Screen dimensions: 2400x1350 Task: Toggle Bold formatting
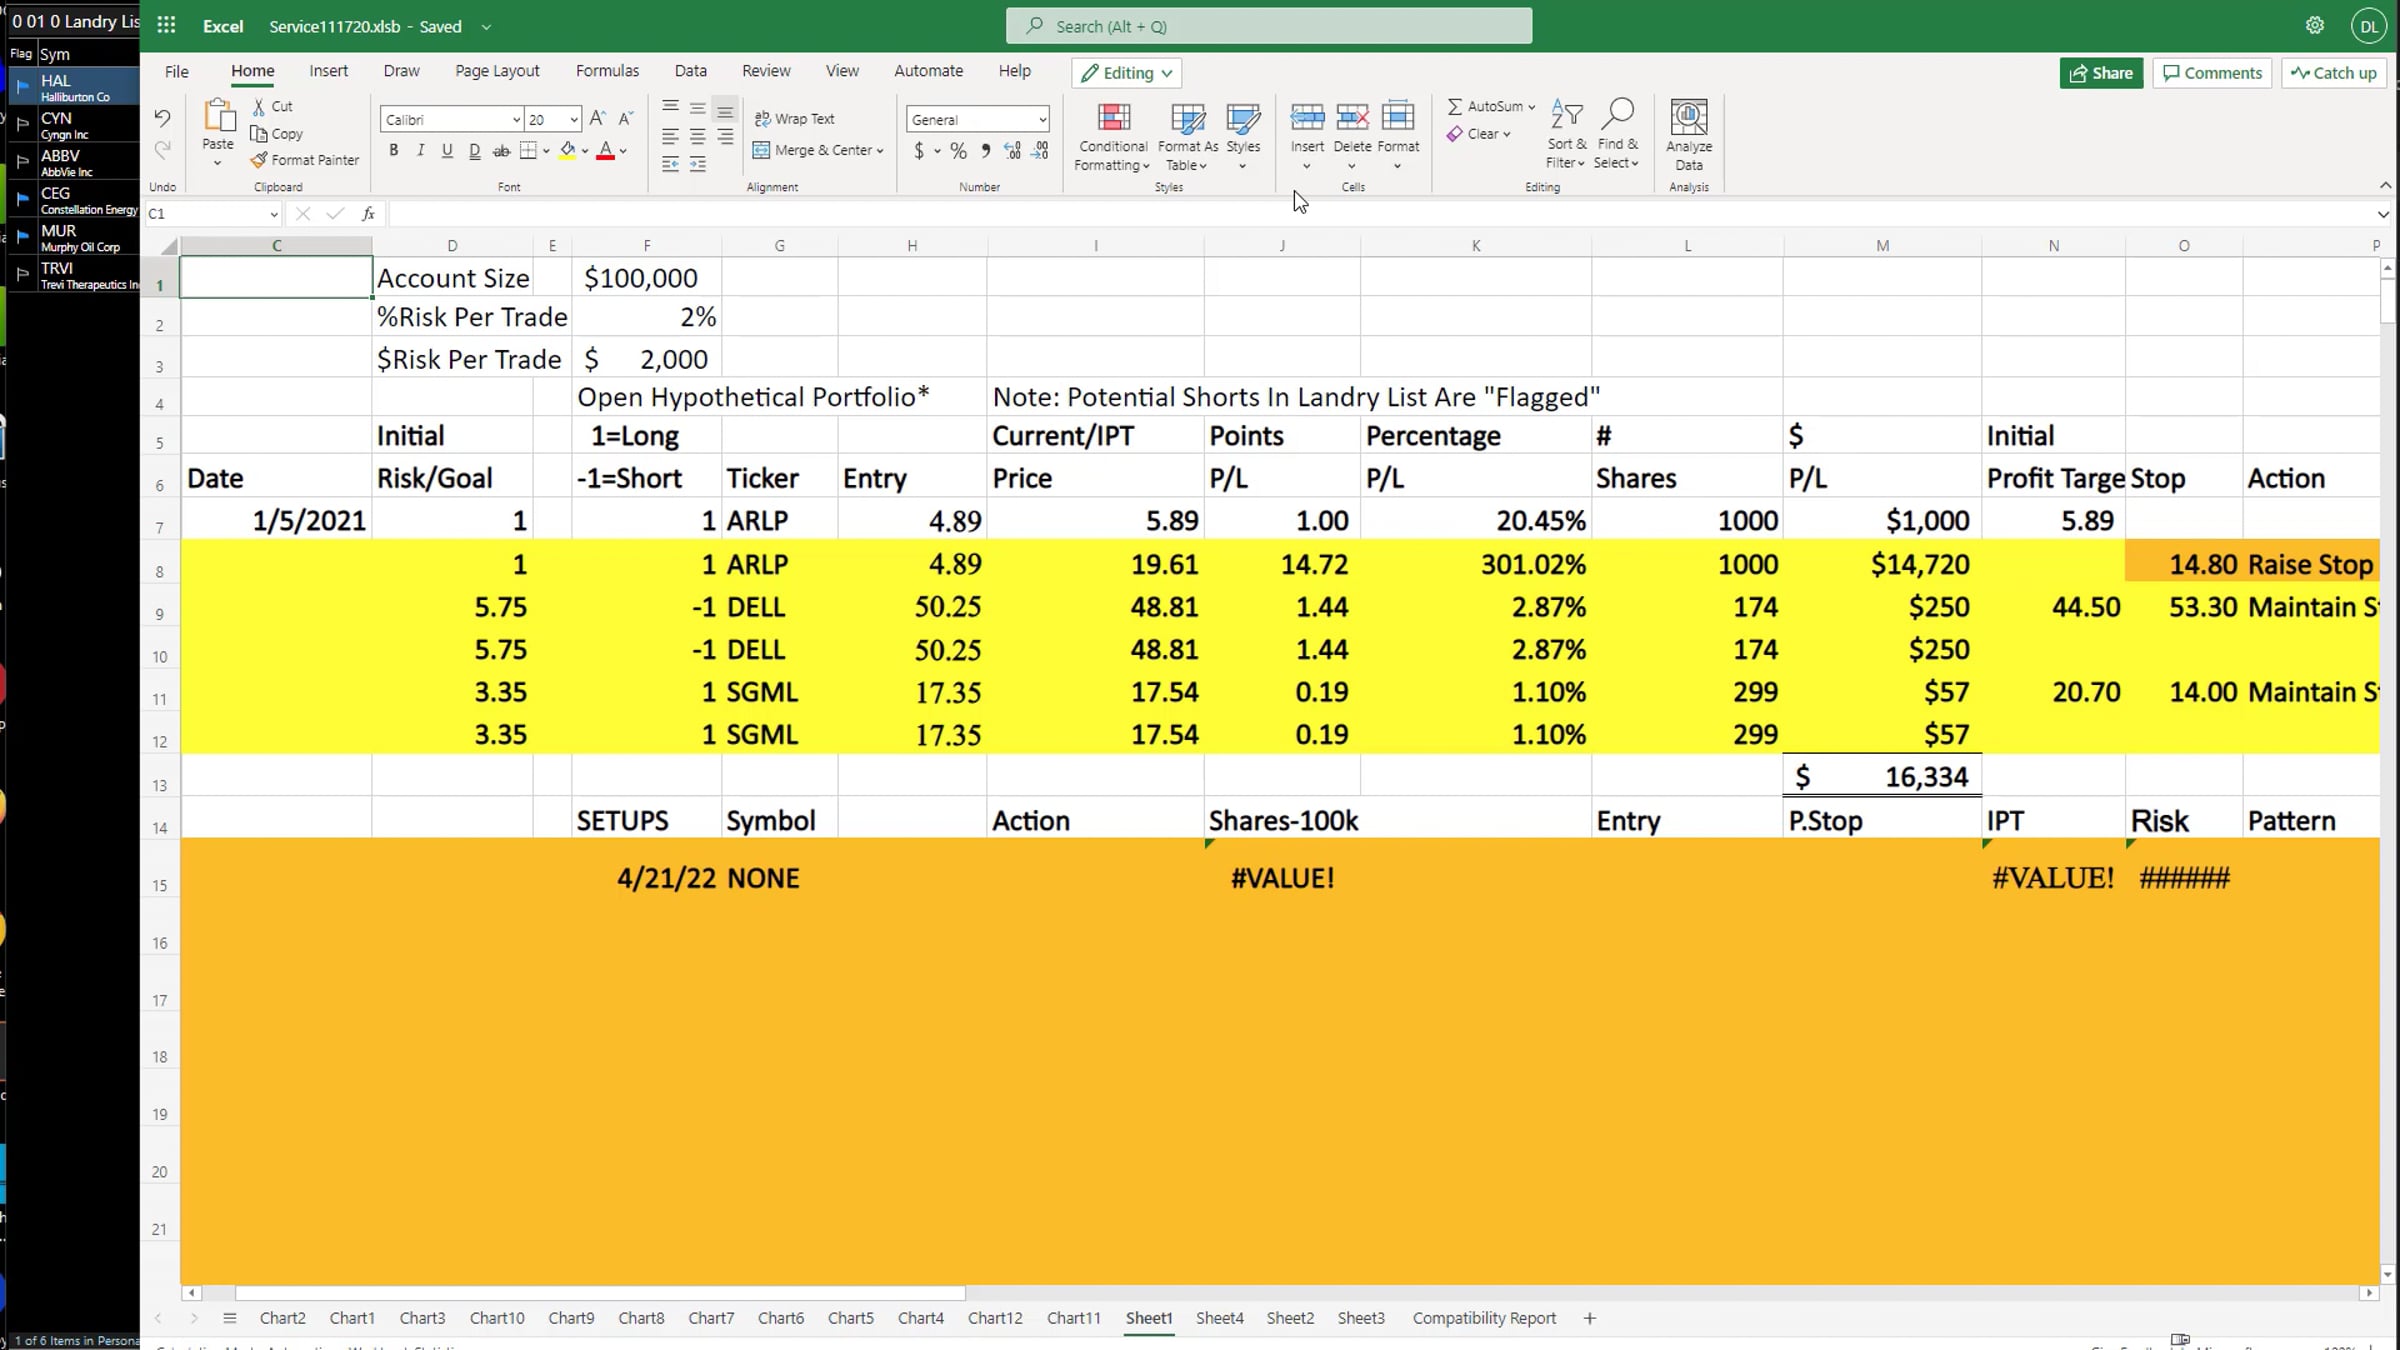point(394,151)
